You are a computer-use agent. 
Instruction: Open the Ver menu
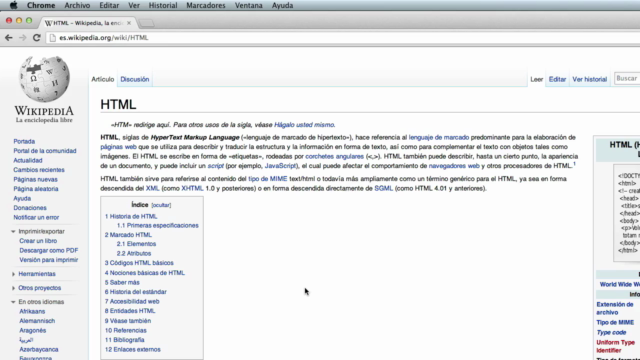(x=134, y=5)
